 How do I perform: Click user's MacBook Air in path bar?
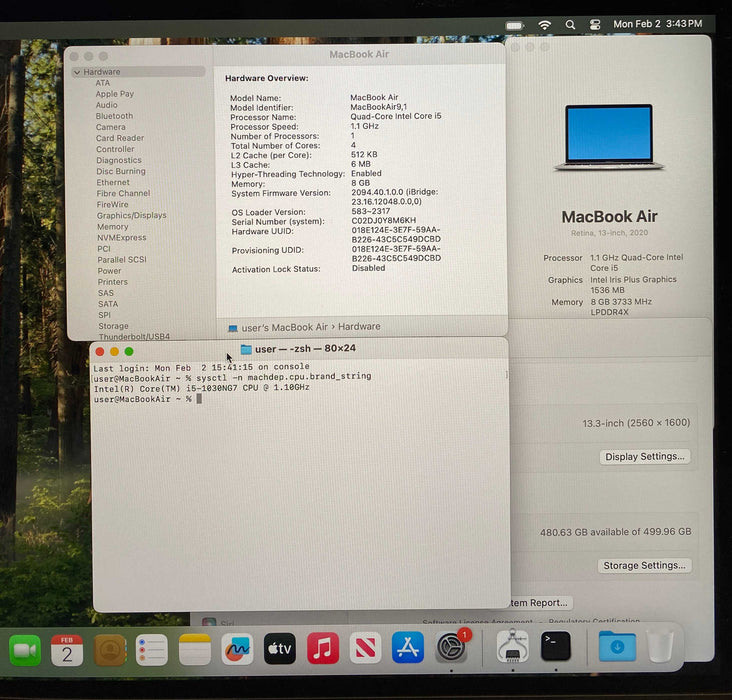[x=284, y=328]
